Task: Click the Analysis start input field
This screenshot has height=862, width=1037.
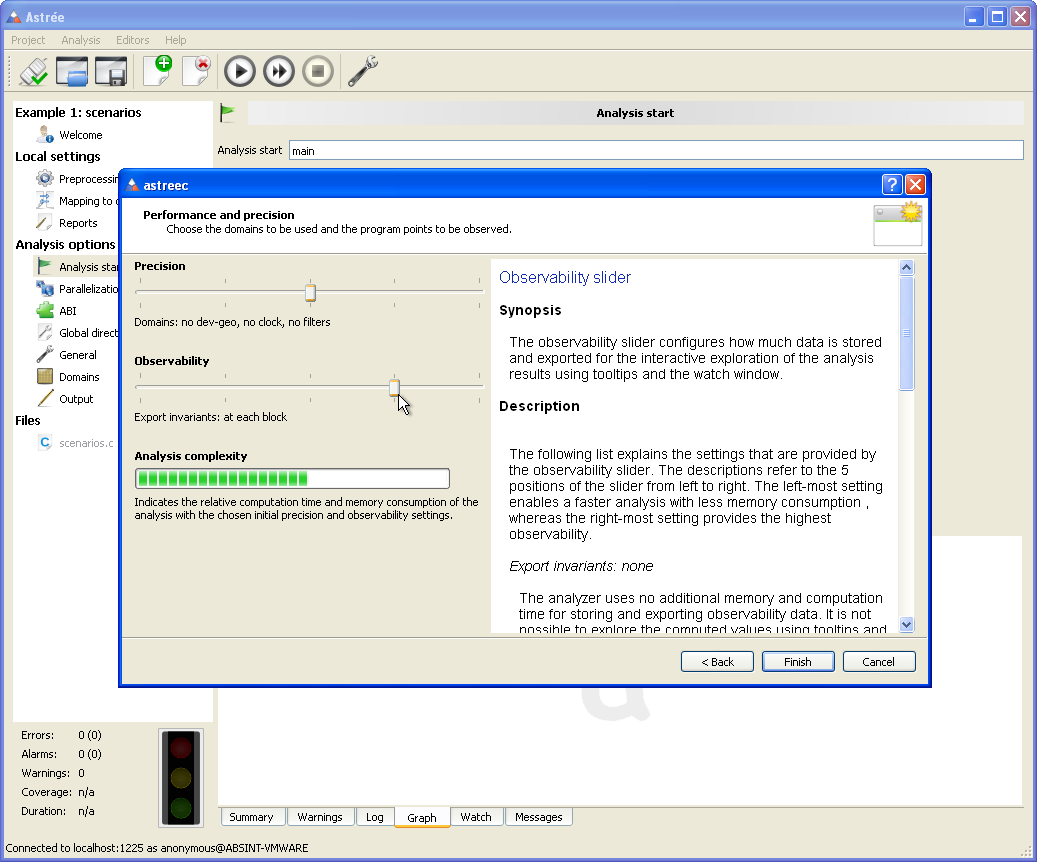Action: click(x=656, y=150)
